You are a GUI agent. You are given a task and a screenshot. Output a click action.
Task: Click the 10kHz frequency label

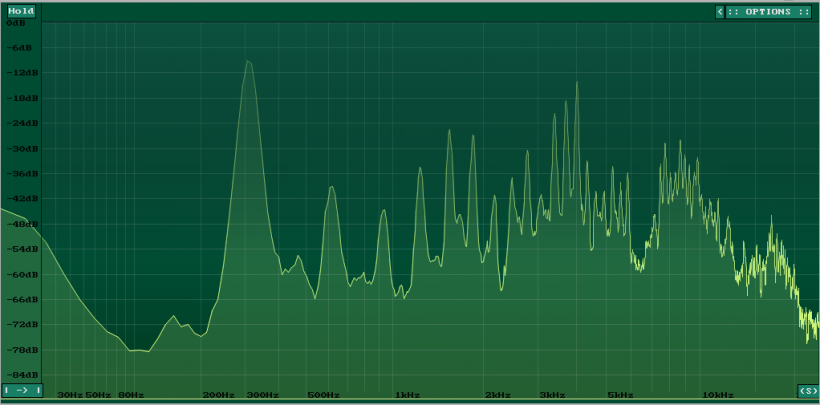[x=718, y=395]
